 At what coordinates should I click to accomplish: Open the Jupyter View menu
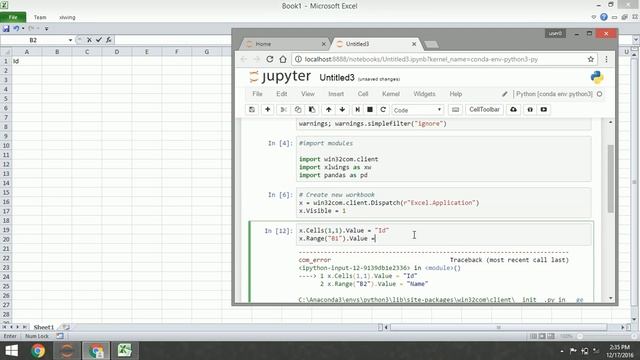coord(308,94)
